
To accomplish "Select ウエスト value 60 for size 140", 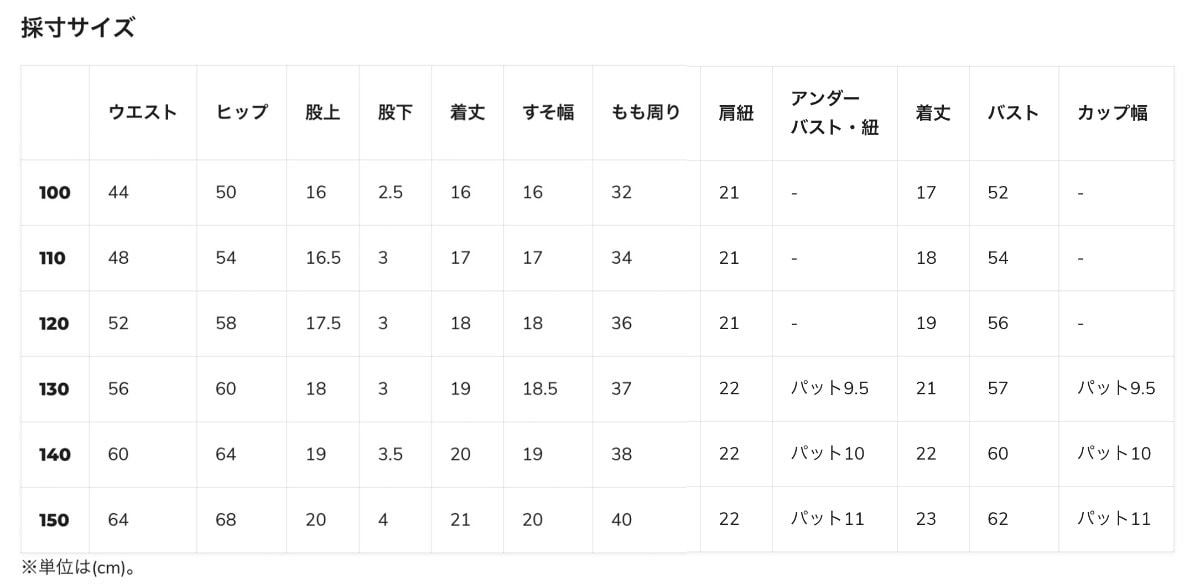I will (x=118, y=454).
